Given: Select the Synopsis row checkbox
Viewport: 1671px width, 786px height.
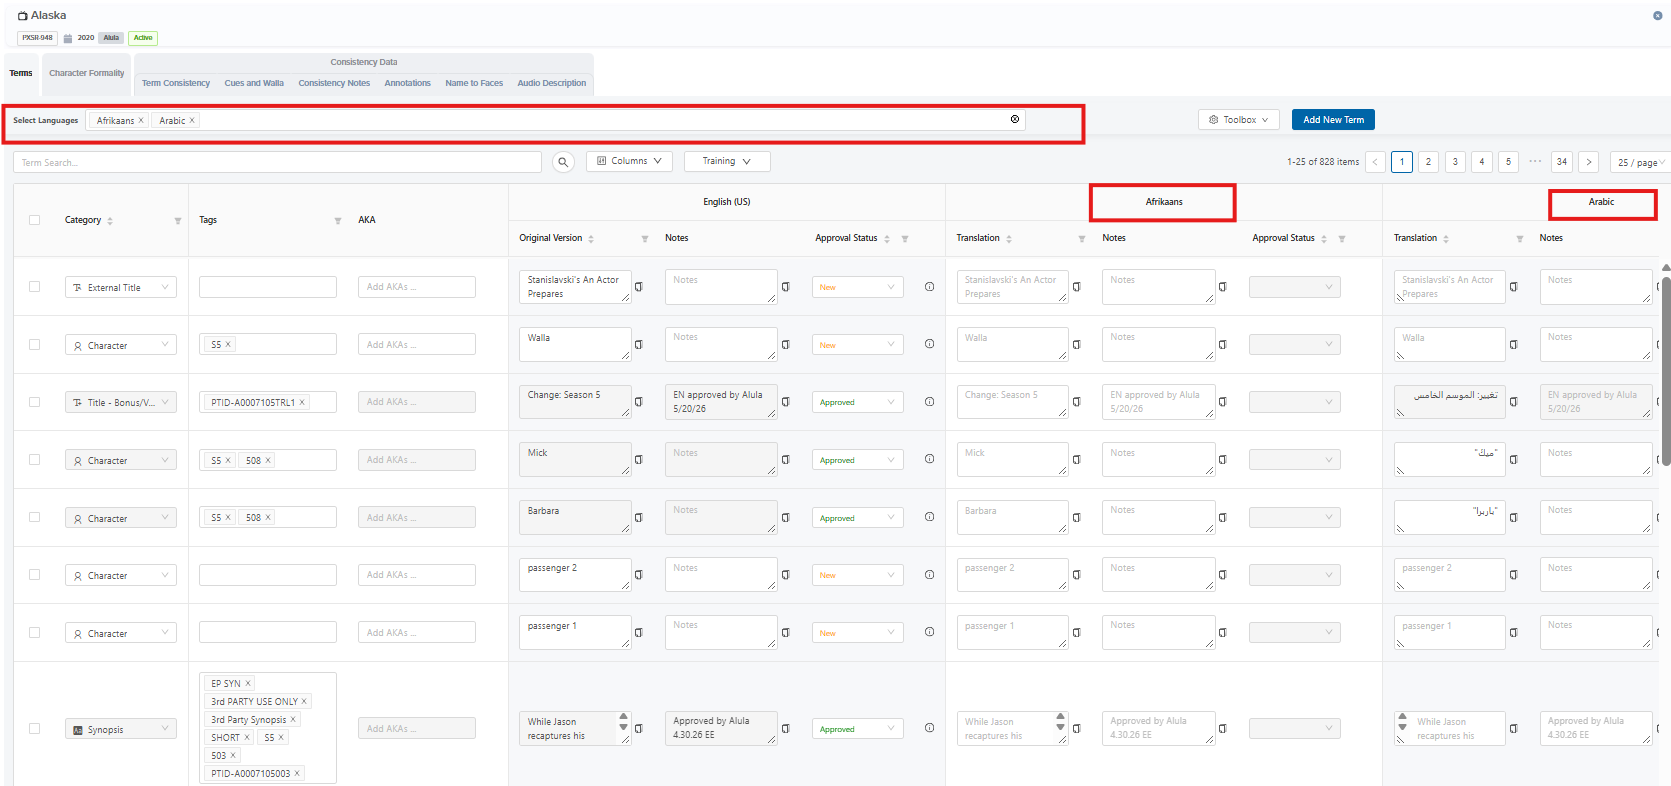Looking at the screenshot, I should click(35, 729).
